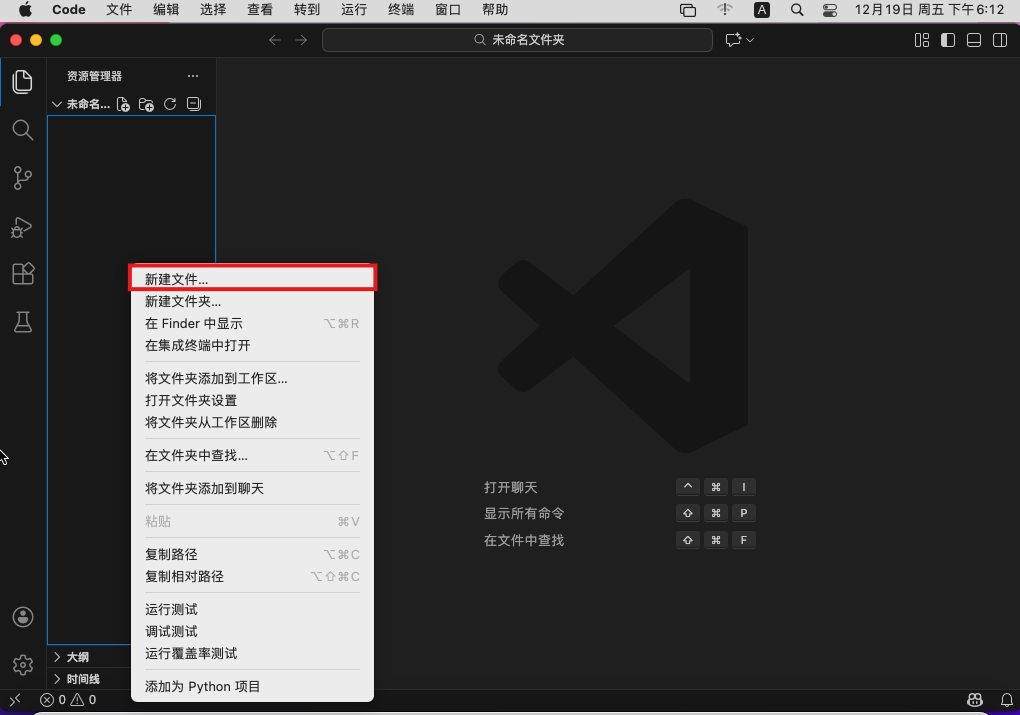Viewport: 1020px width, 715px height.
Task: Toggle the secondary sidebar visibility
Action: [x=999, y=40]
